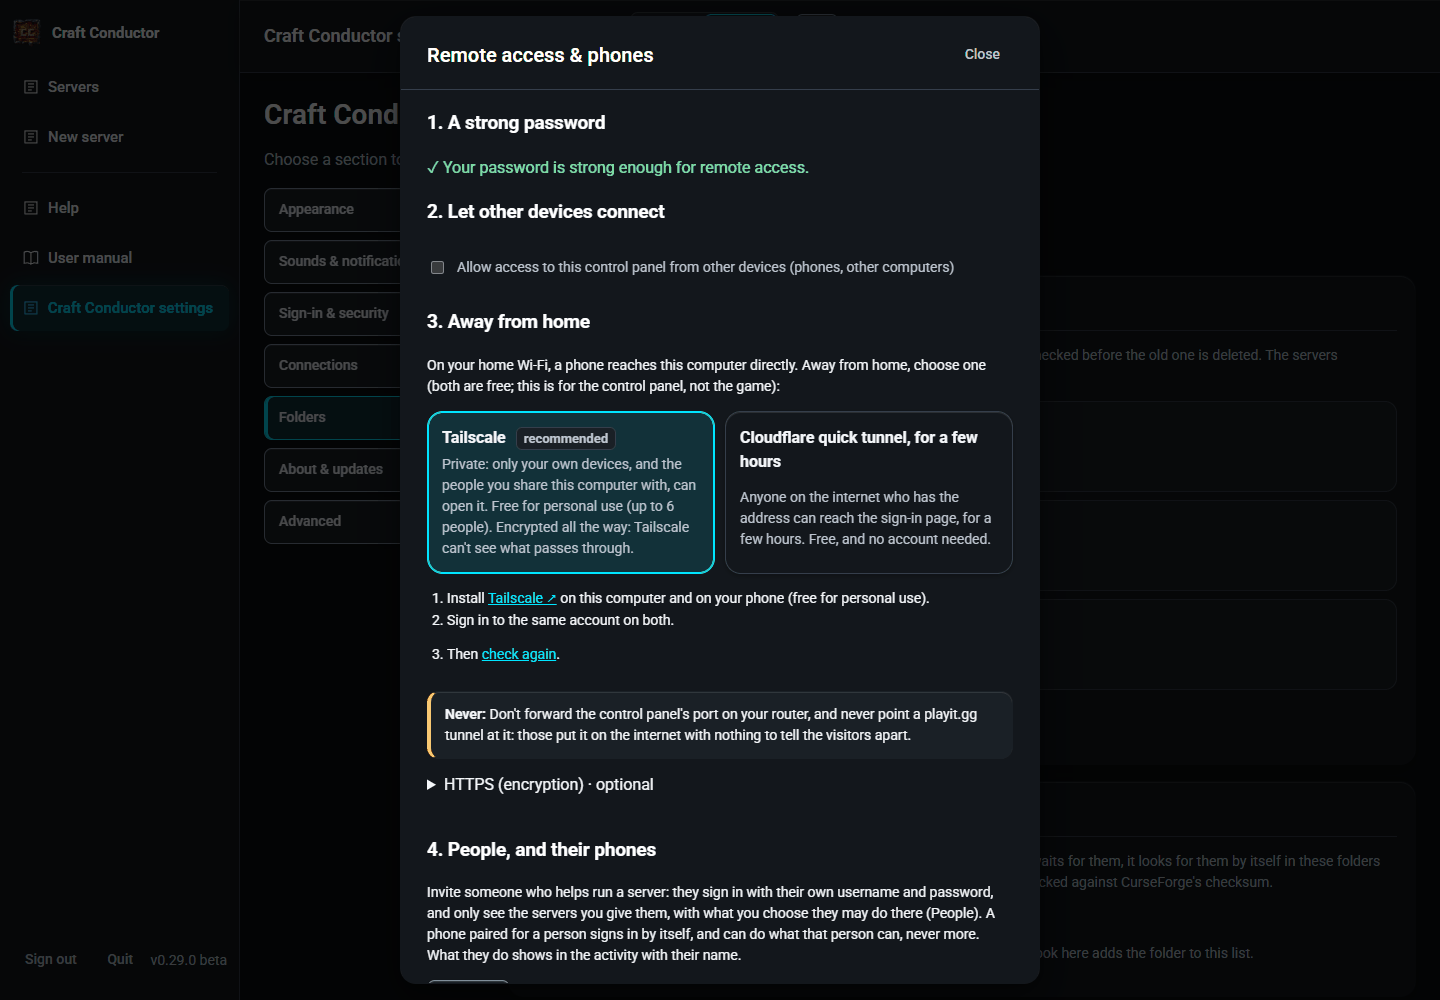Click the Craft Conductor logo icon
The image size is (1440, 1000).
click(x=27, y=32)
